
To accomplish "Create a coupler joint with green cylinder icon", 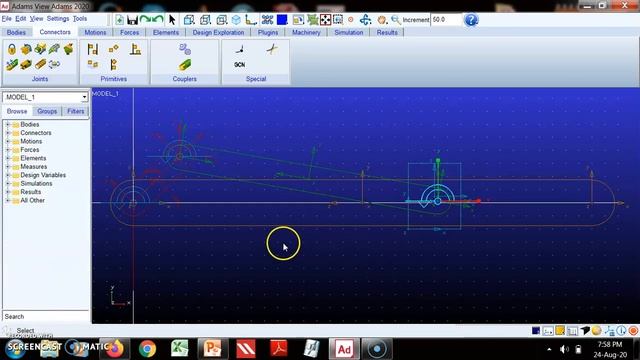I will click(185, 64).
